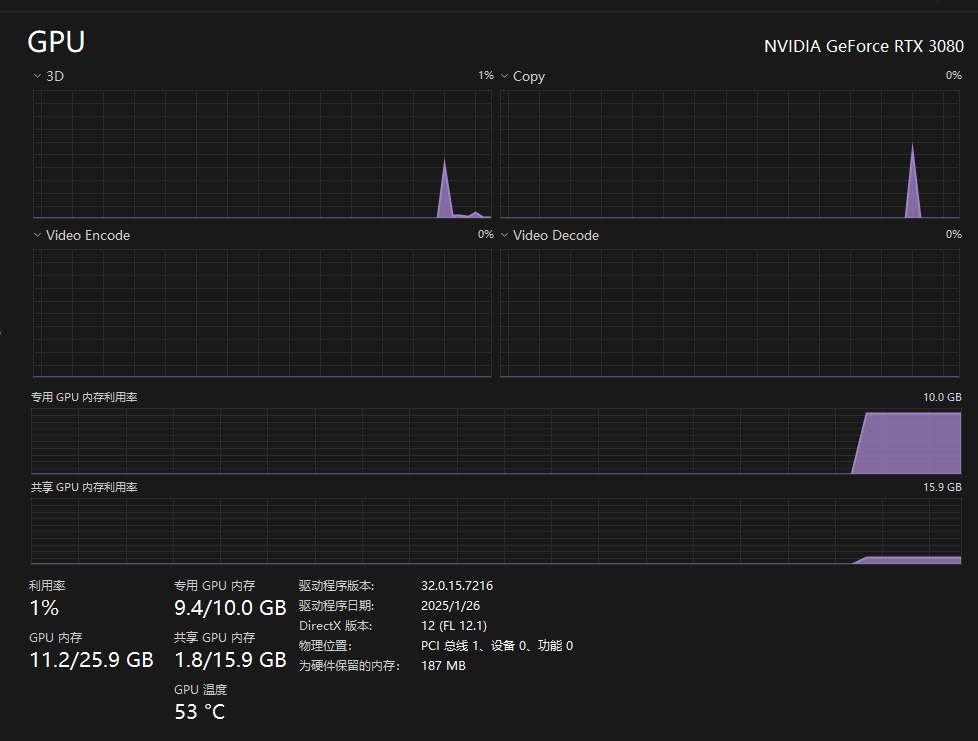Image resolution: width=978 pixels, height=741 pixels.
Task: Select the 11.2/25.9 GB GPU memory value
Action: [x=91, y=659]
